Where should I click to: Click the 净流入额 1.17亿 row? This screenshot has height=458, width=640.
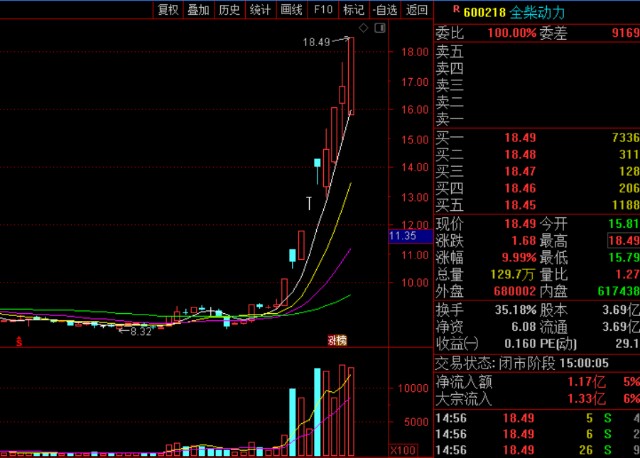coord(537,382)
